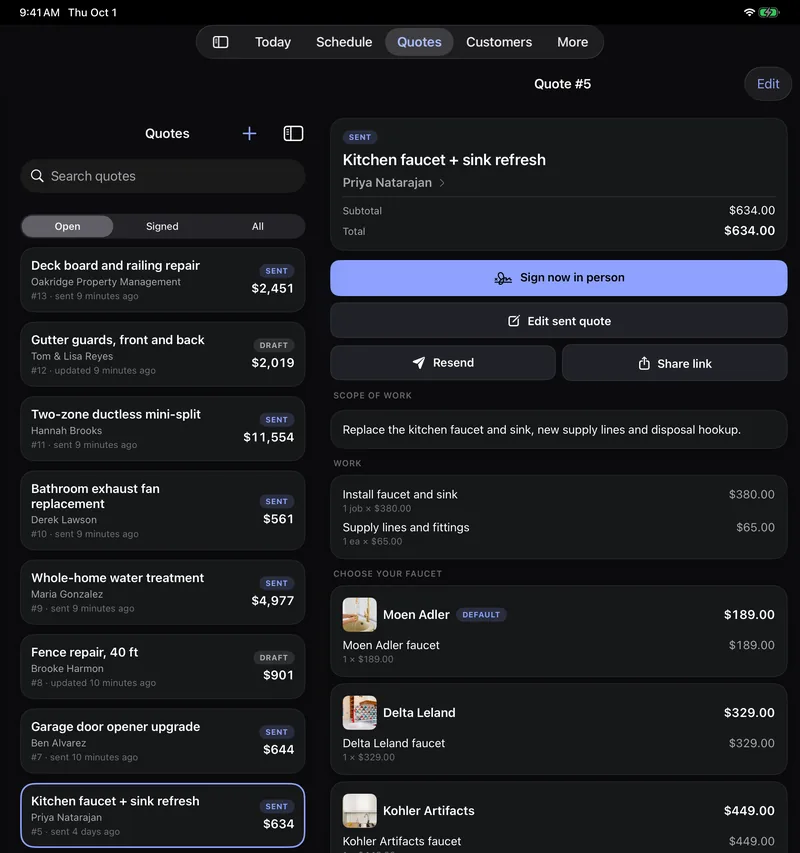The width and height of the screenshot is (800, 853).
Task: View the Kohler Artifacts faucet thumbnail
Action: (359, 811)
